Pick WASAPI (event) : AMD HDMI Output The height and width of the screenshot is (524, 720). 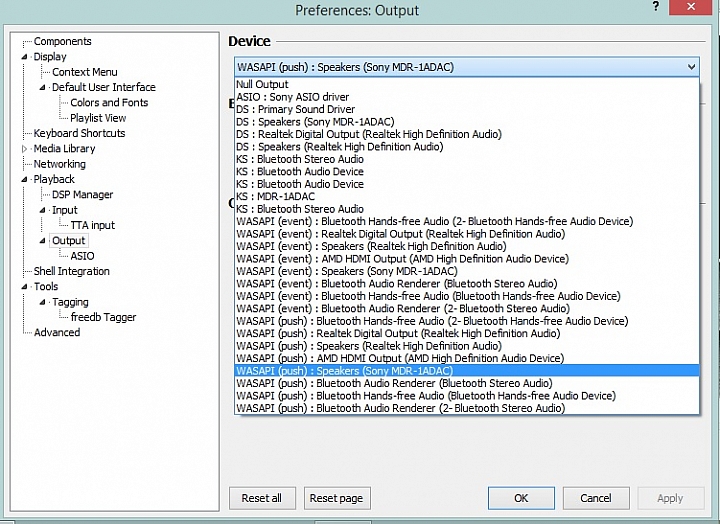click(x=467, y=259)
